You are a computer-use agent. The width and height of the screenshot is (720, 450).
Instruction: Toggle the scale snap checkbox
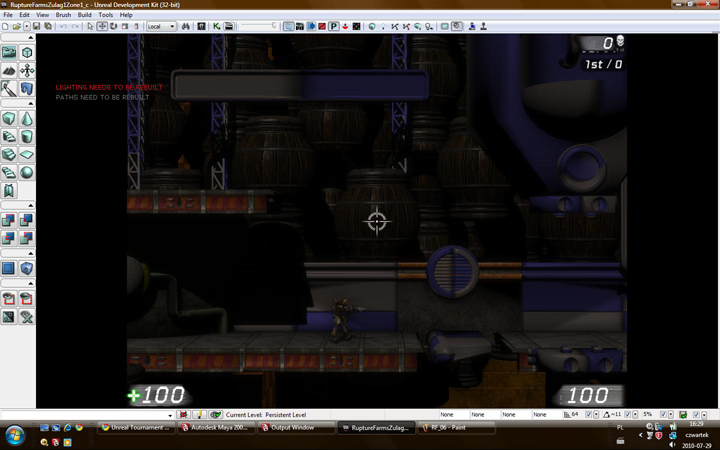[x=664, y=415]
